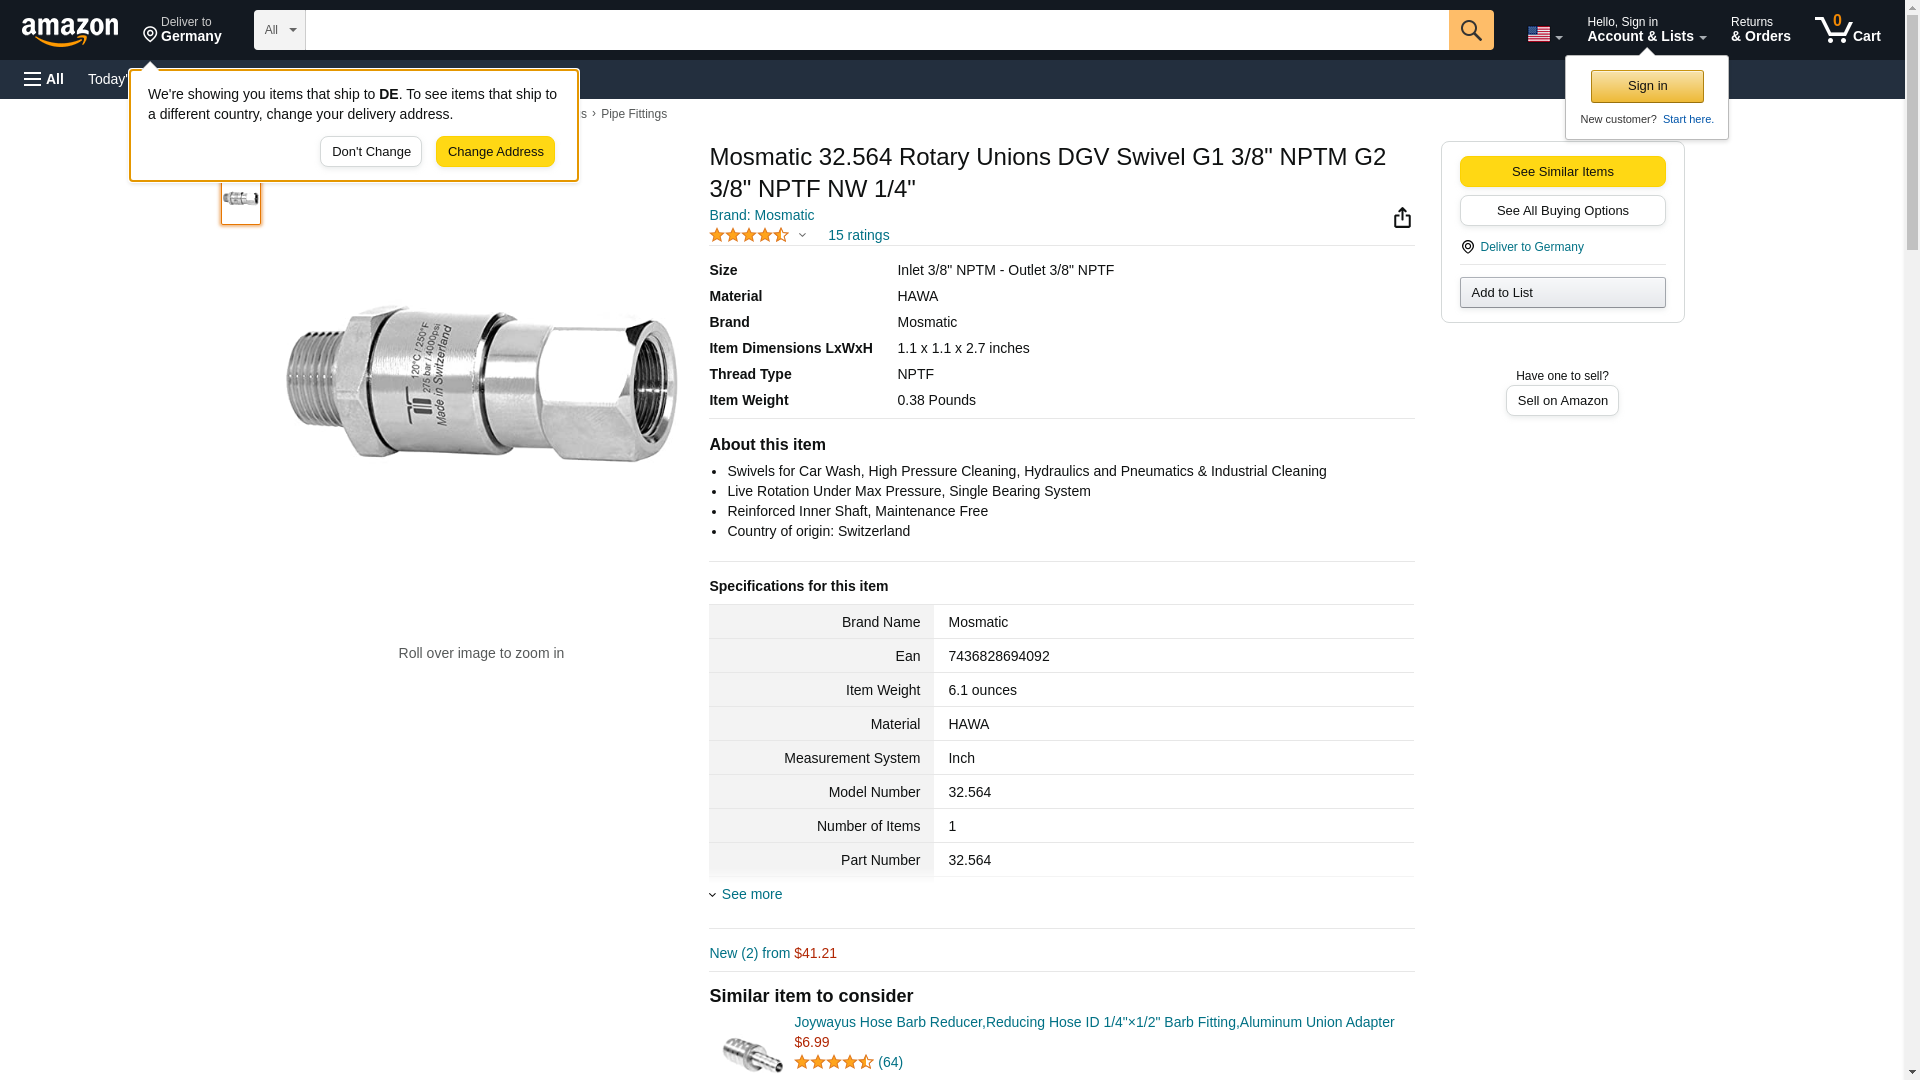Click the star rating display
Viewport: 1920px width, 1080px height.
click(x=749, y=235)
